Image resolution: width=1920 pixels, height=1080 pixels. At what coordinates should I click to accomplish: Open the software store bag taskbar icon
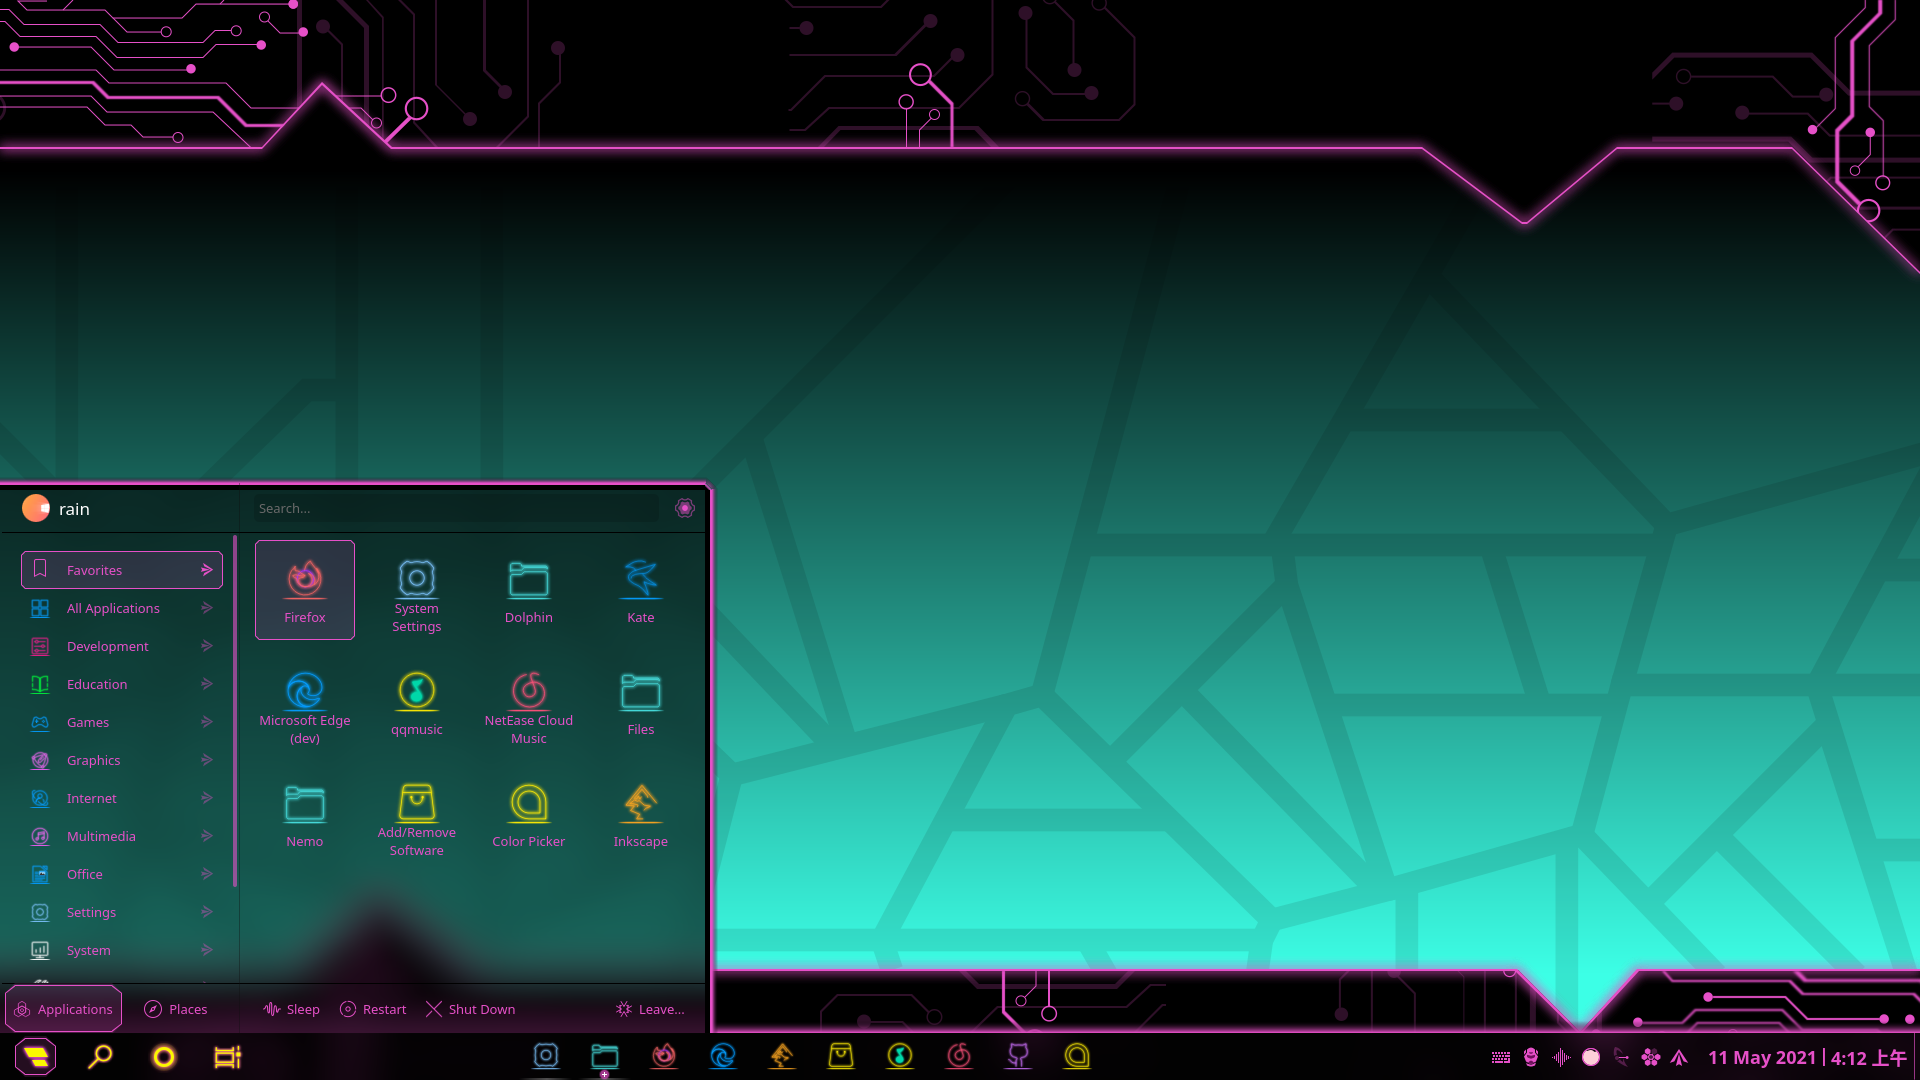(x=841, y=1056)
